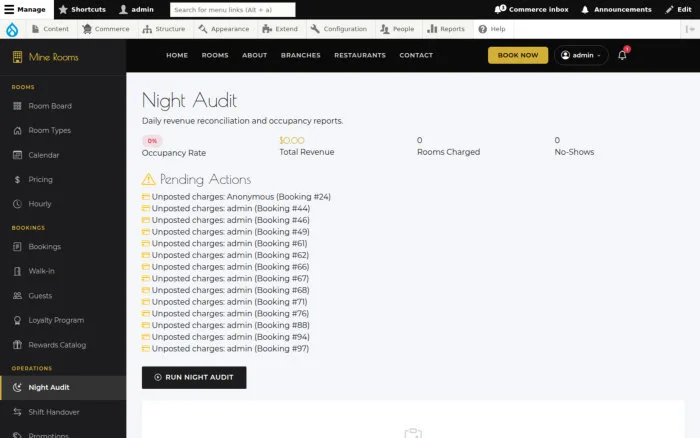Select Unposted charges Booking #97 row
The height and width of the screenshot is (438, 700).
click(x=225, y=349)
